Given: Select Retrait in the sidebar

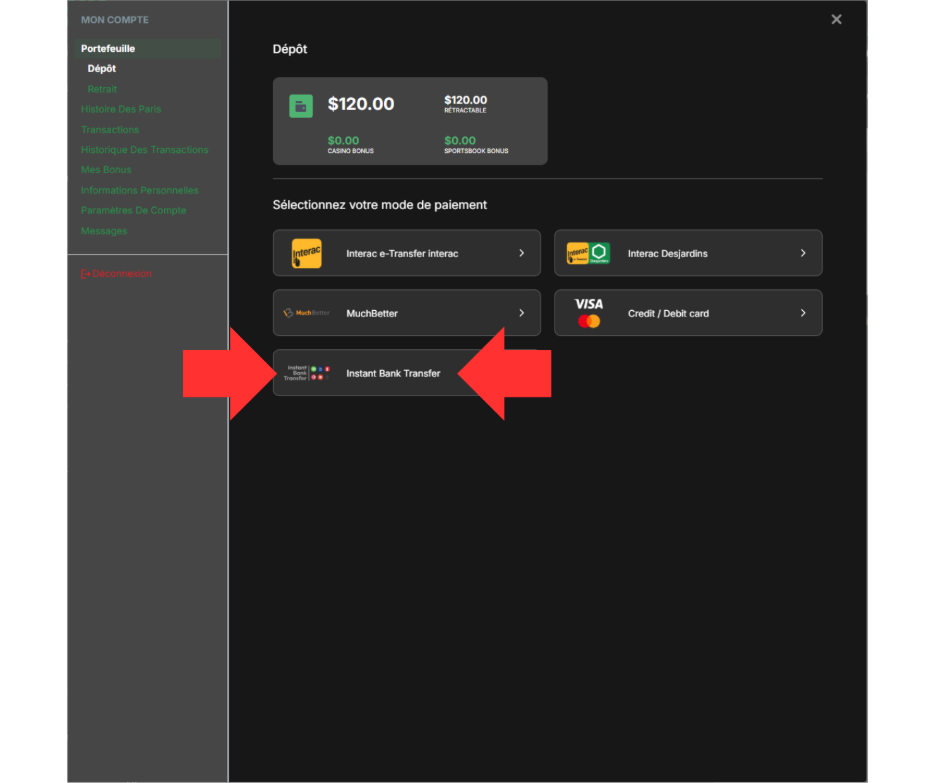Looking at the screenshot, I should pos(102,89).
